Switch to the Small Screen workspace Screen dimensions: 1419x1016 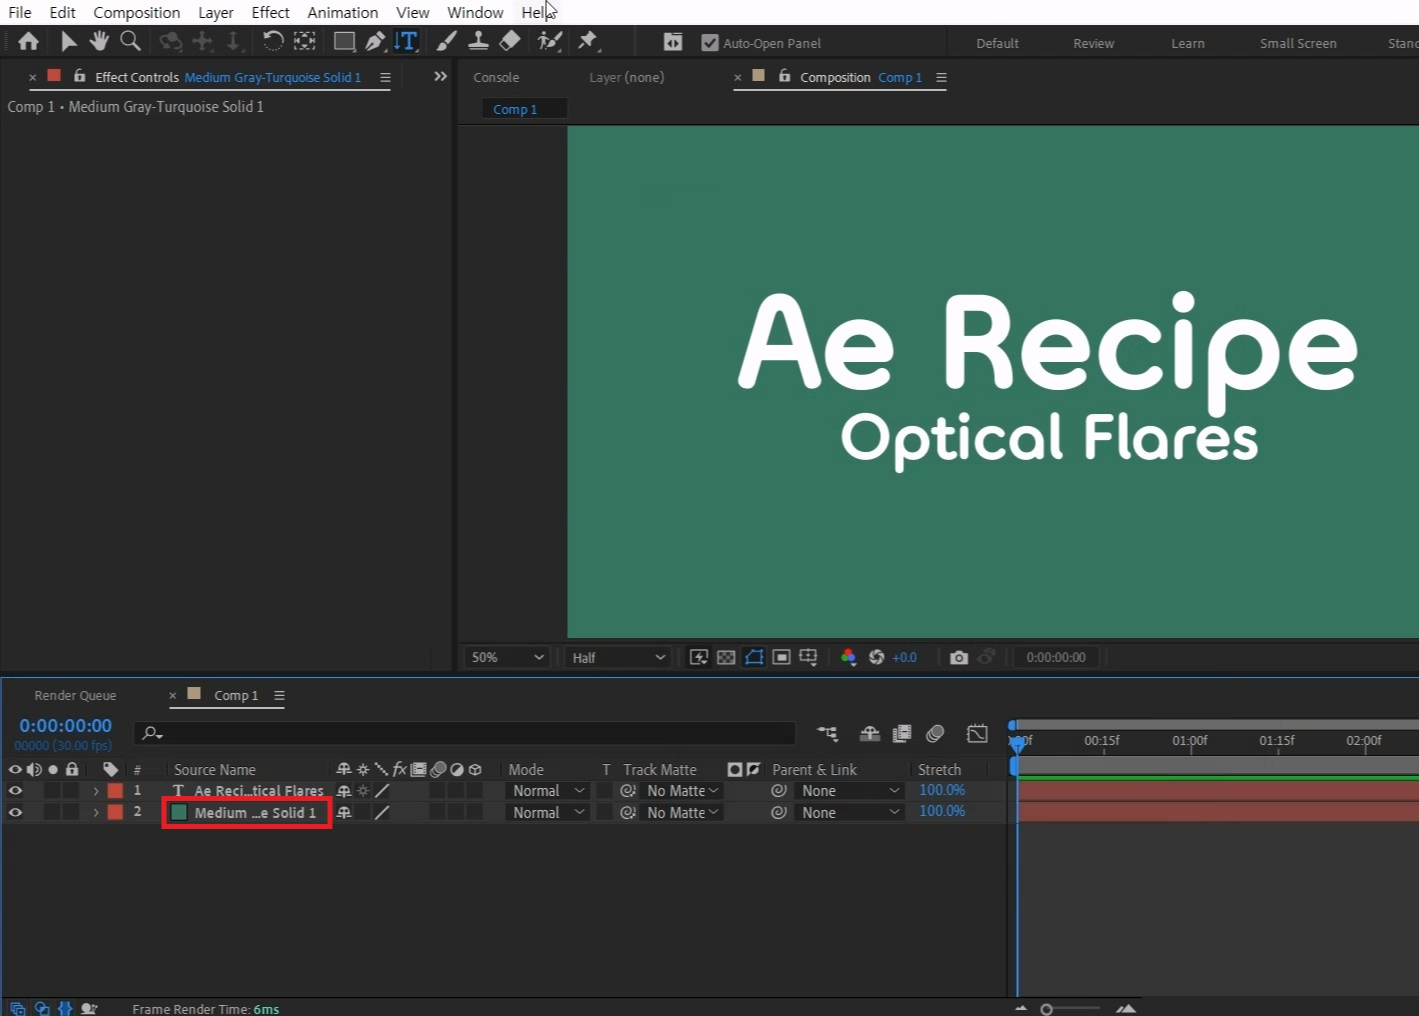[1298, 43]
